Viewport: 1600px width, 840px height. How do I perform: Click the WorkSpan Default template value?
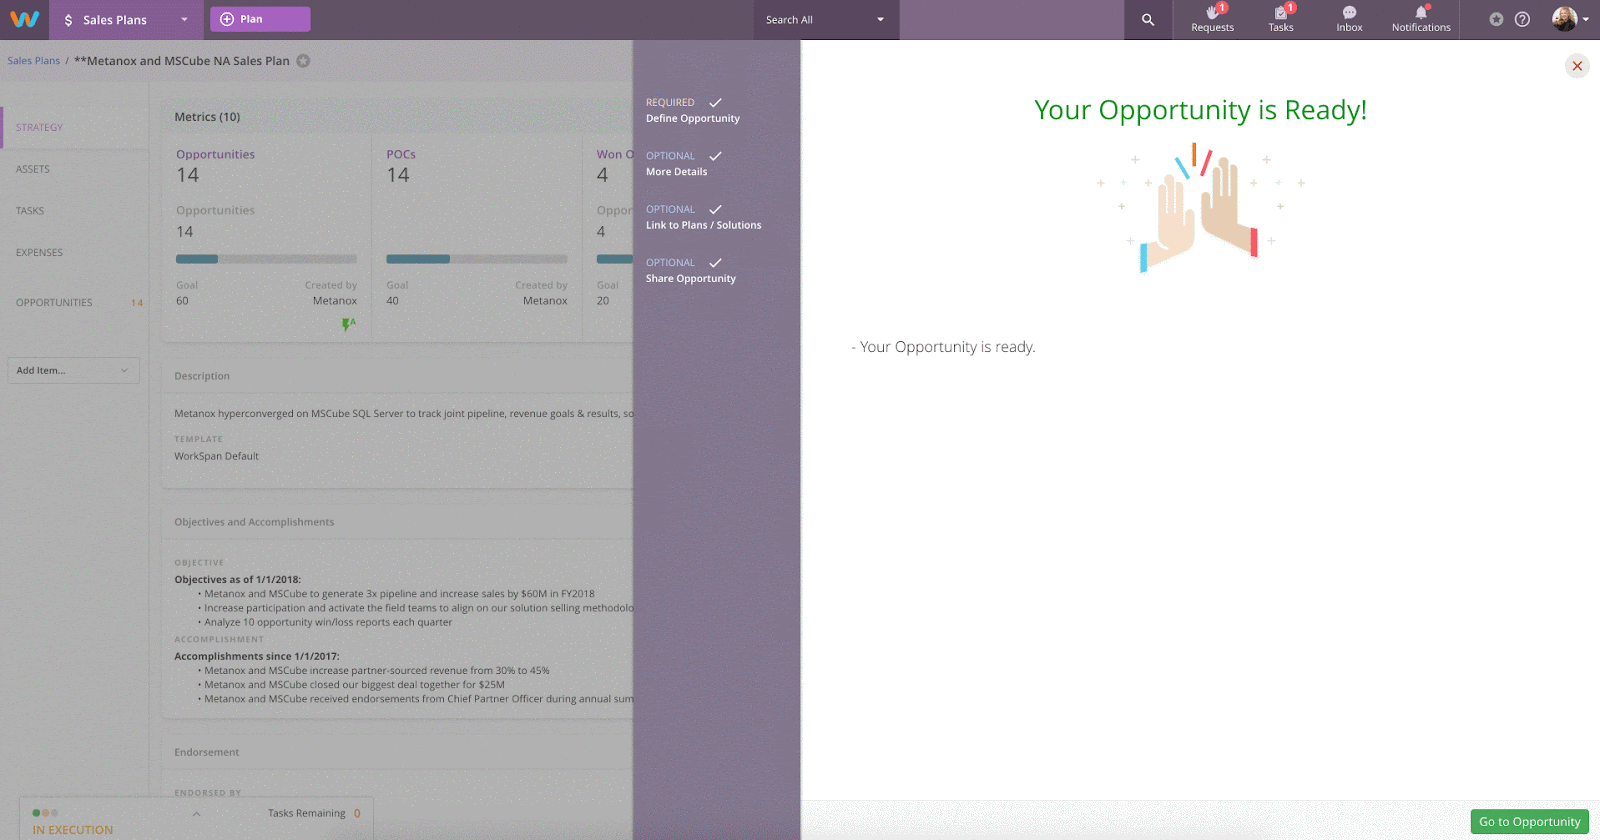pos(216,456)
